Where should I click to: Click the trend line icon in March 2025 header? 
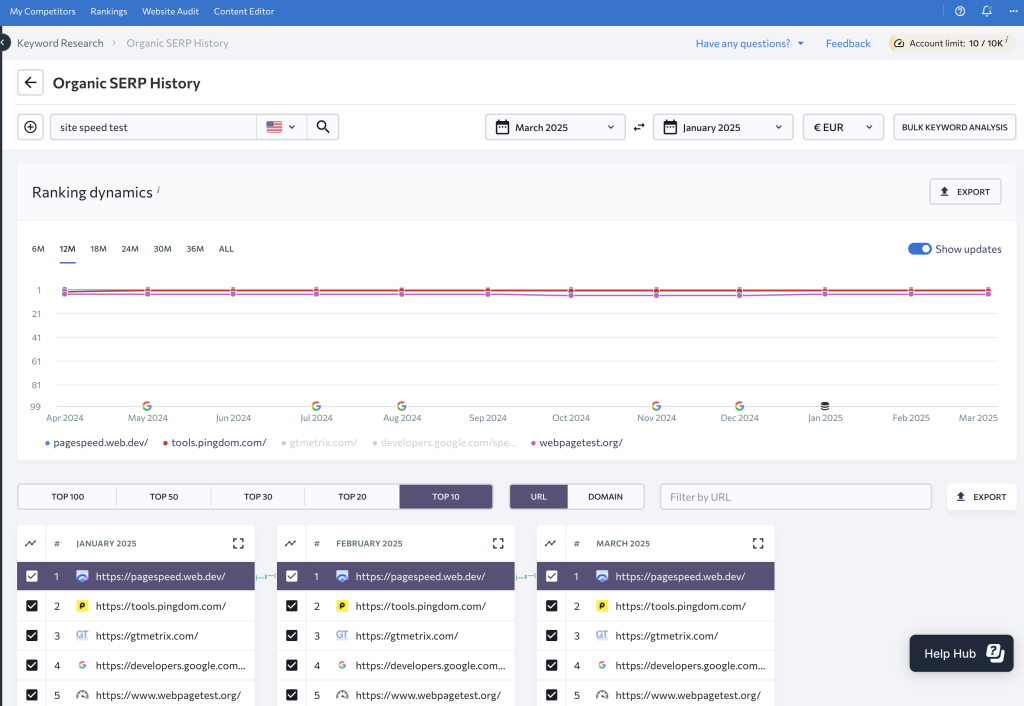(x=551, y=543)
